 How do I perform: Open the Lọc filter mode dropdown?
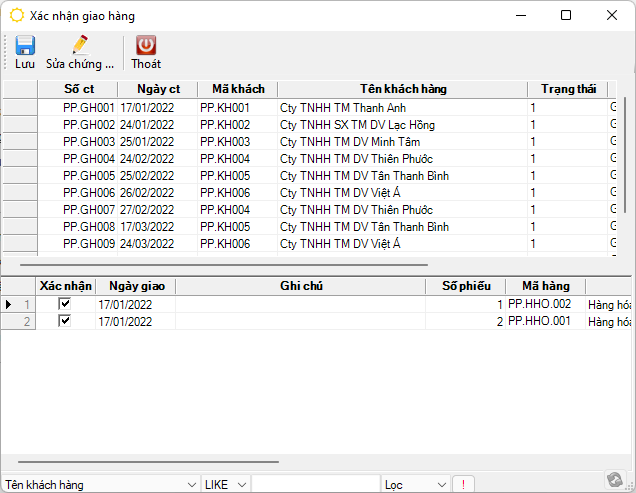pyautogui.click(x=441, y=484)
